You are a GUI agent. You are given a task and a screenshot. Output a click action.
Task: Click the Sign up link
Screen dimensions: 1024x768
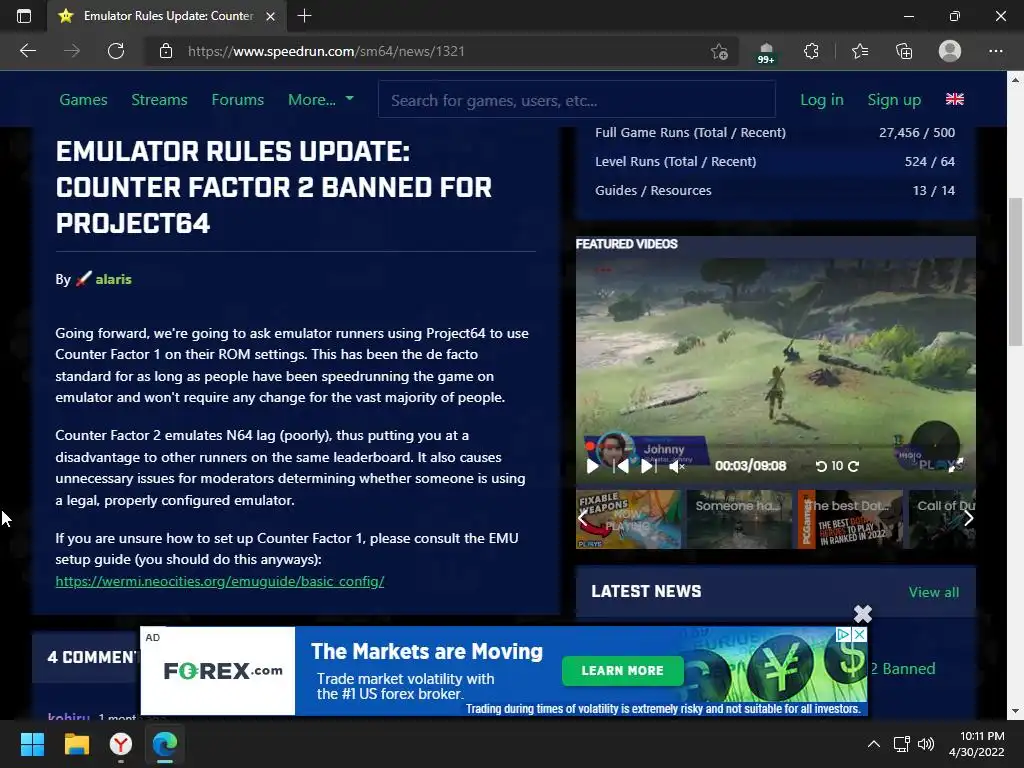(x=894, y=100)
